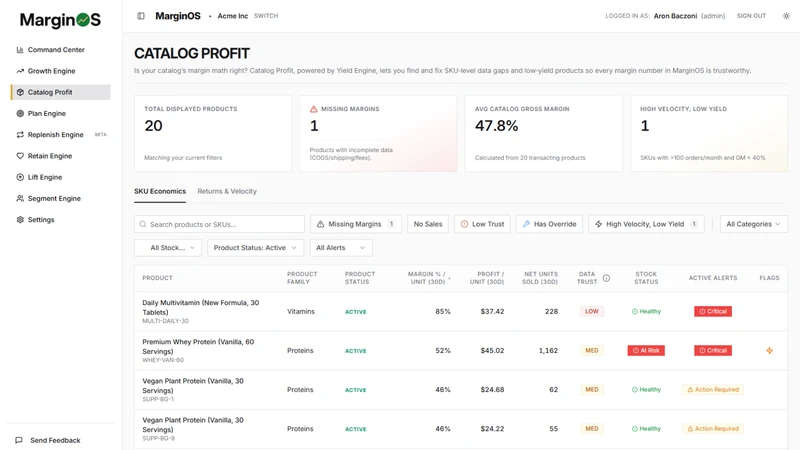
Task: Click Critical alert on Premium Whey row
Action: point(713,351)
